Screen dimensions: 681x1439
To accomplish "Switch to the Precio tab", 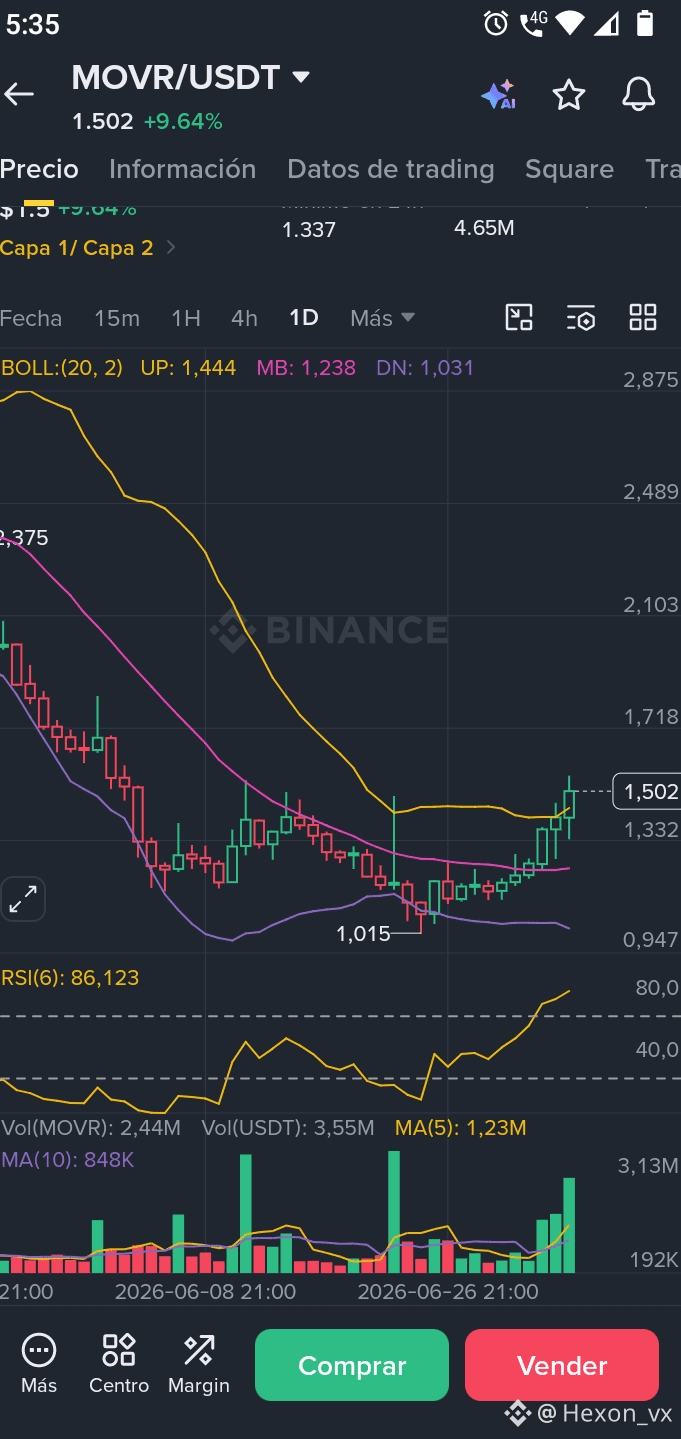I will [39, 169].
